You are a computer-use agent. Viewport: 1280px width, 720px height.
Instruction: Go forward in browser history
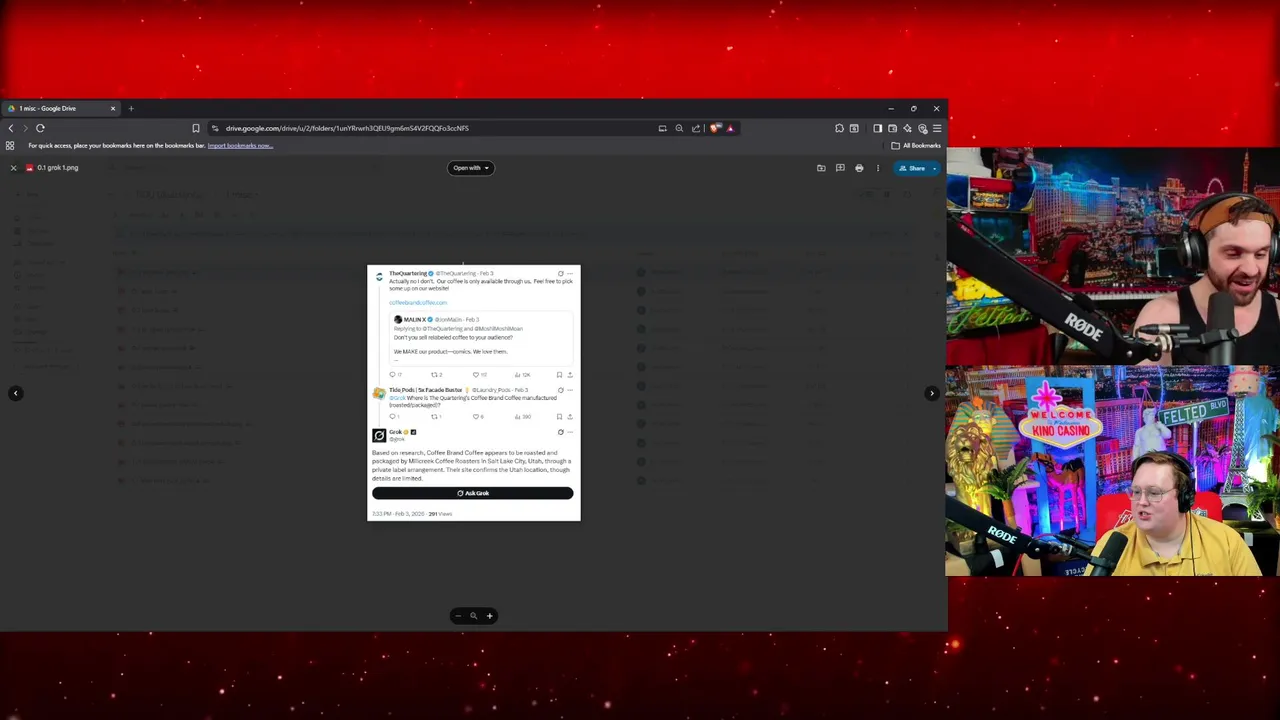[25, 128]
